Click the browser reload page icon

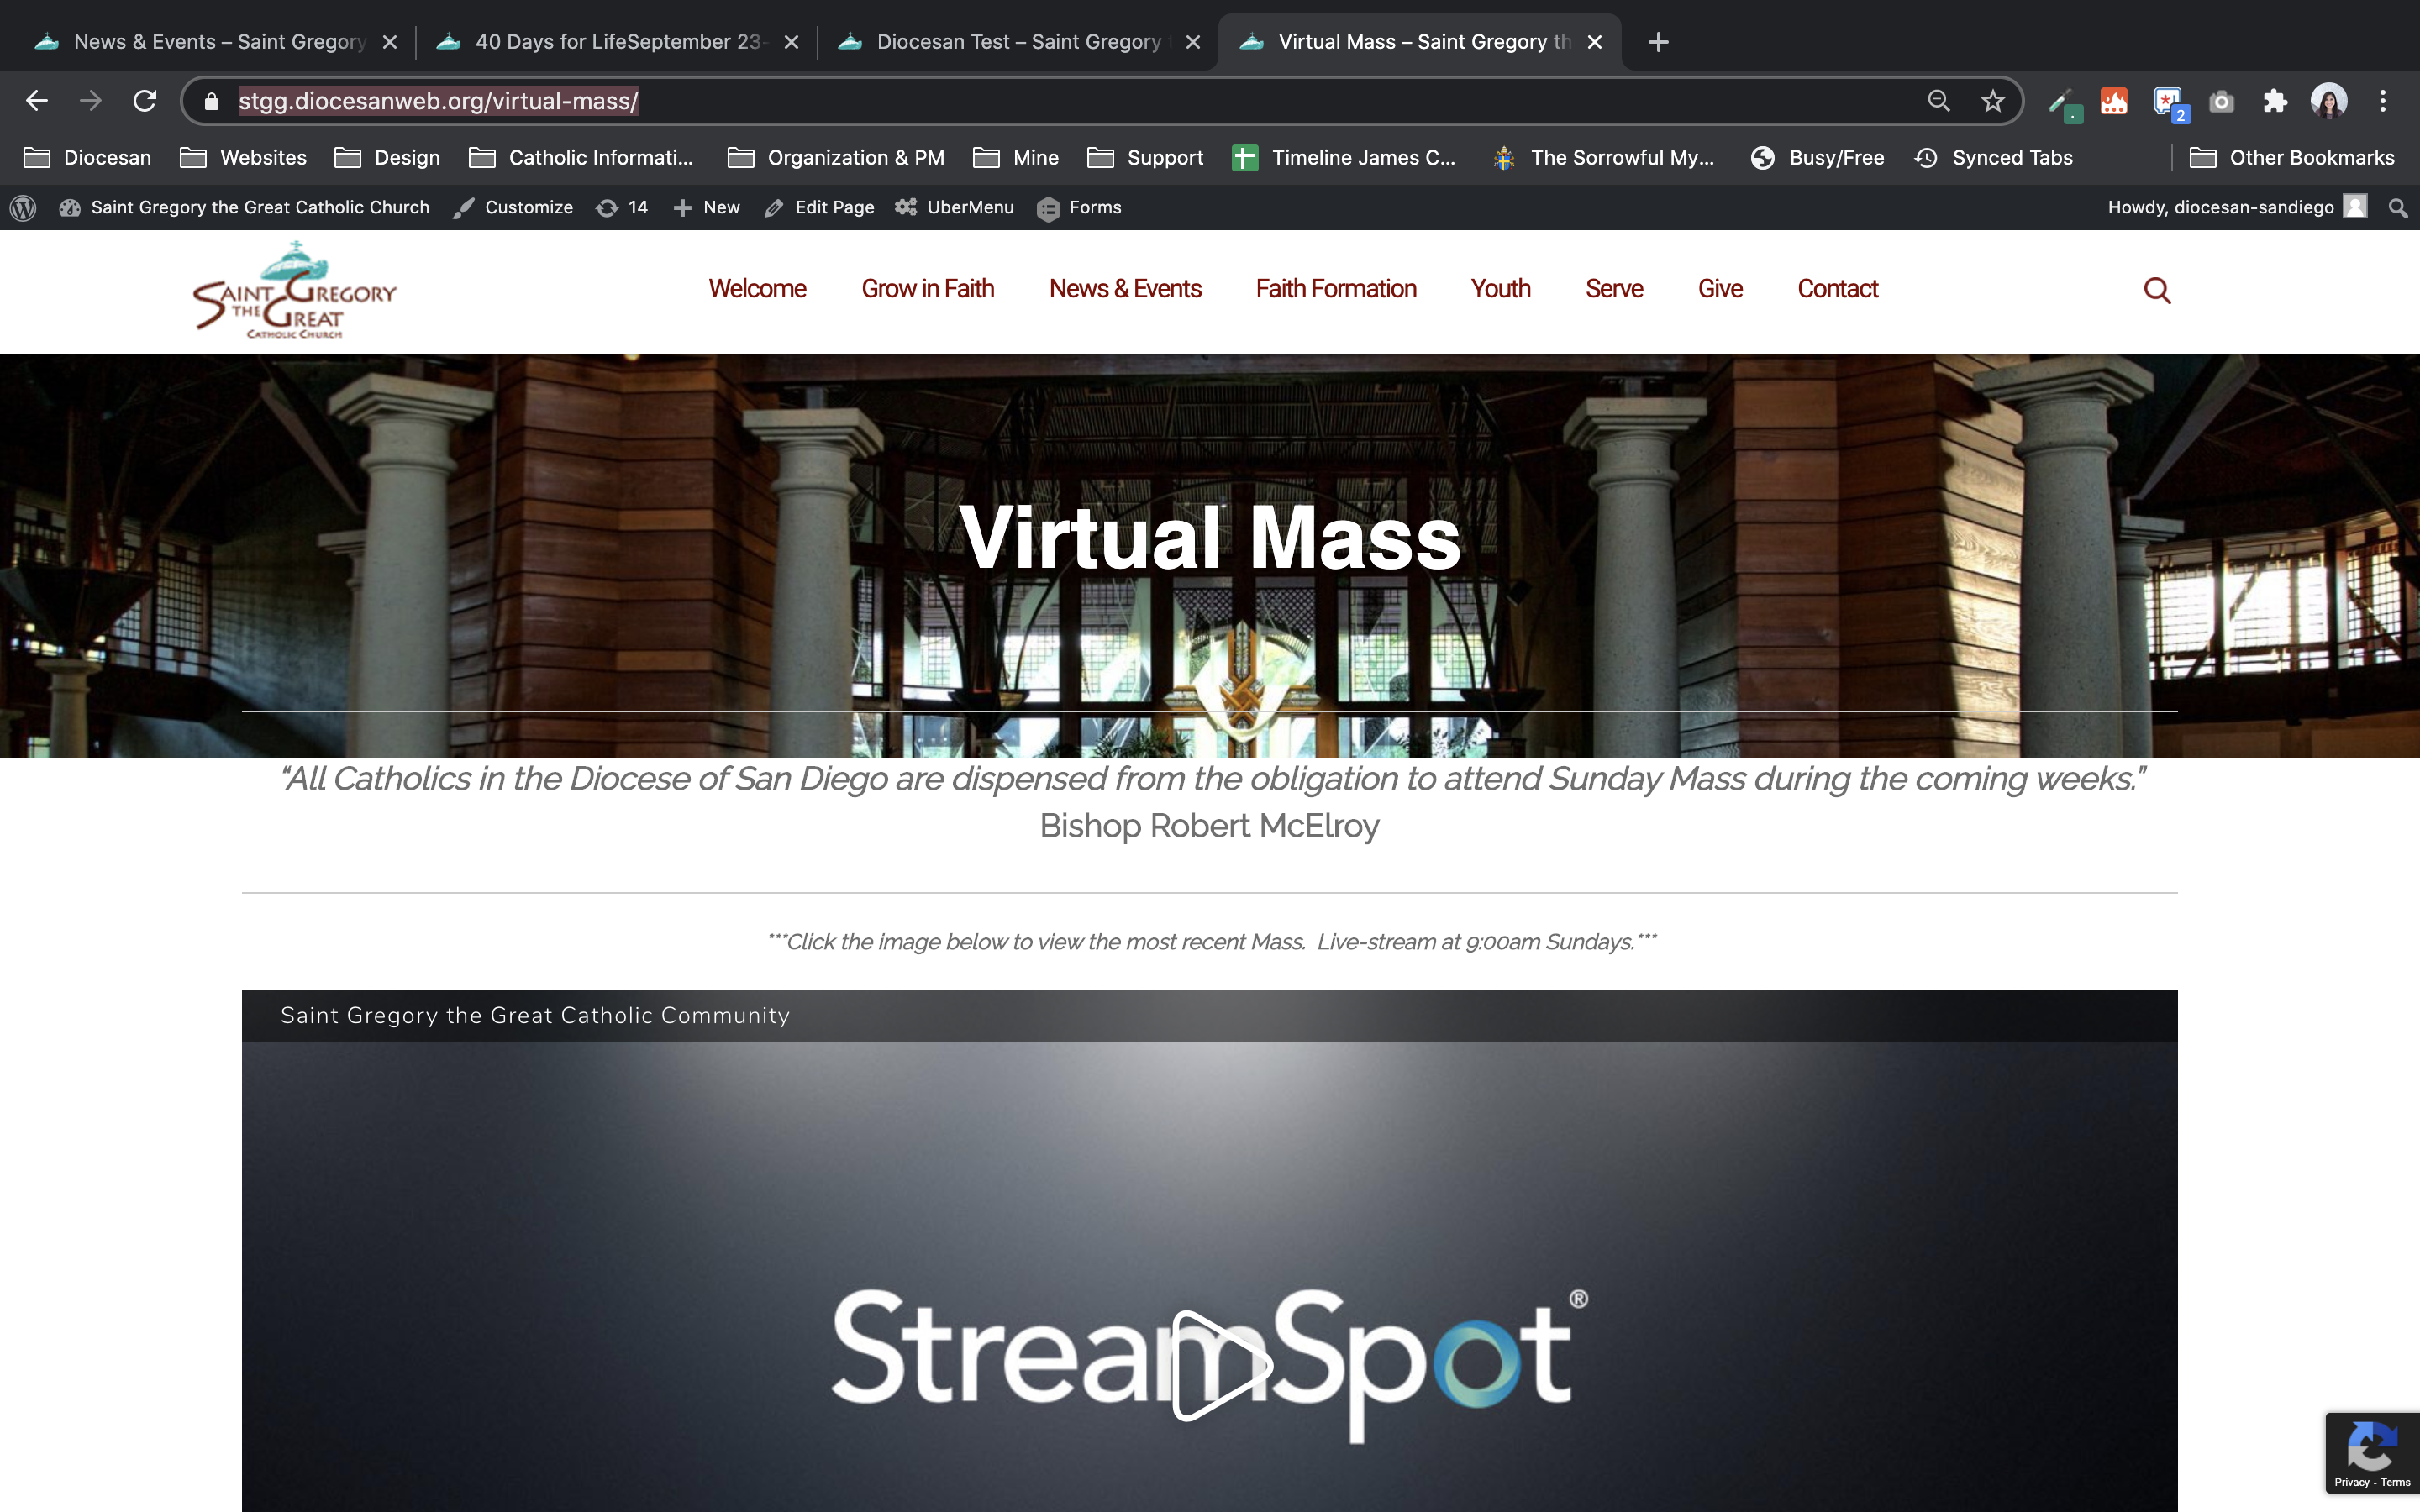click(145, 101)
